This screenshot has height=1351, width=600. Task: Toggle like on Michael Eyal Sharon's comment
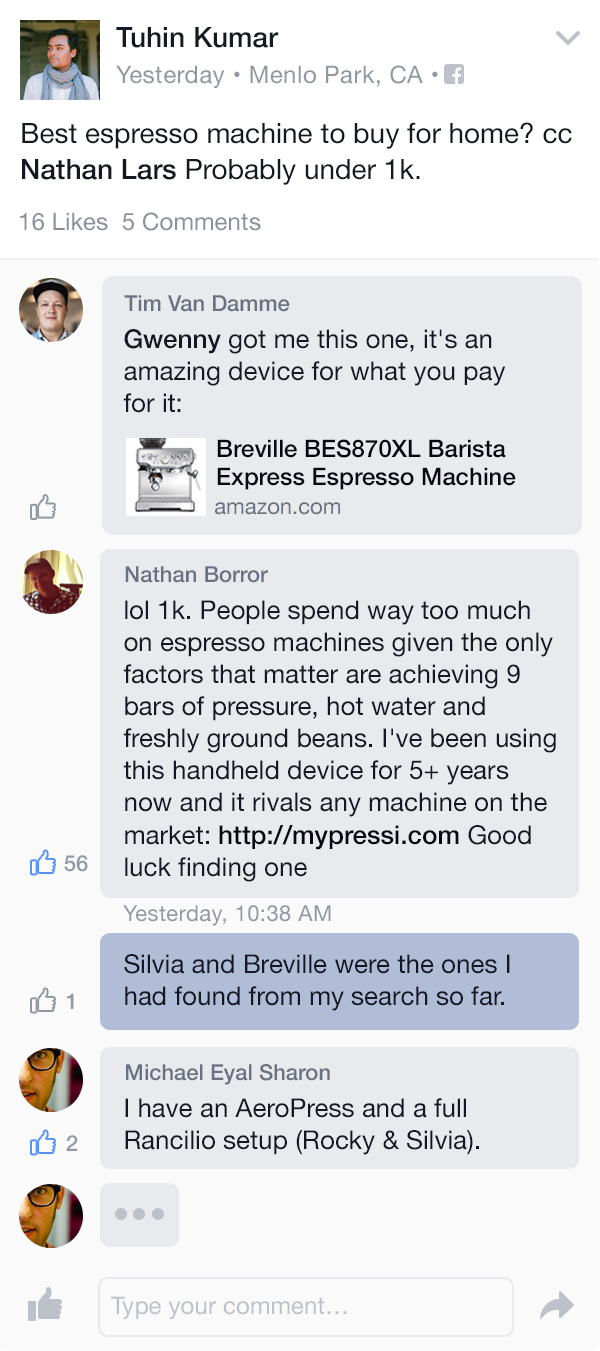[43, 1142]
